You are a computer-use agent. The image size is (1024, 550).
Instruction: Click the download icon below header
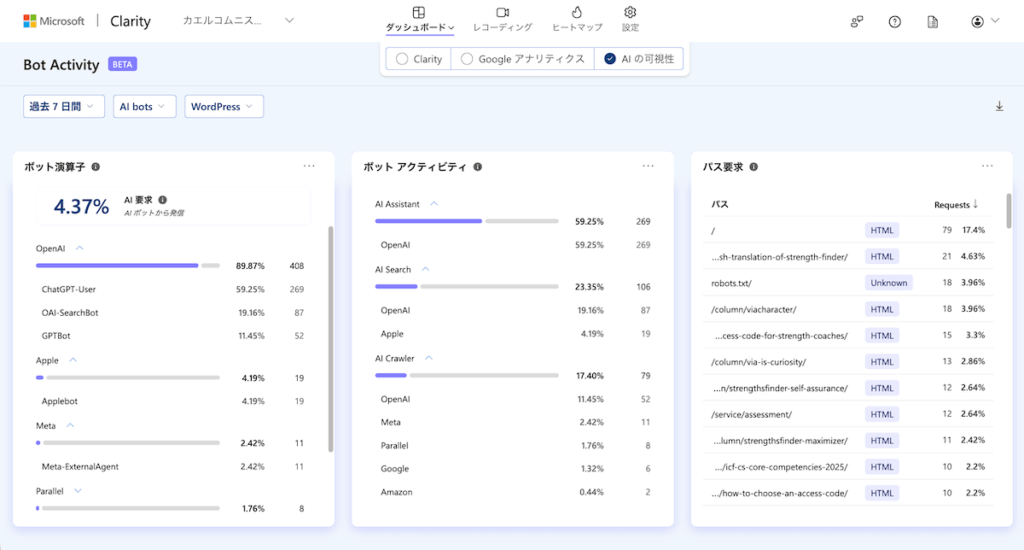[999, 106]
